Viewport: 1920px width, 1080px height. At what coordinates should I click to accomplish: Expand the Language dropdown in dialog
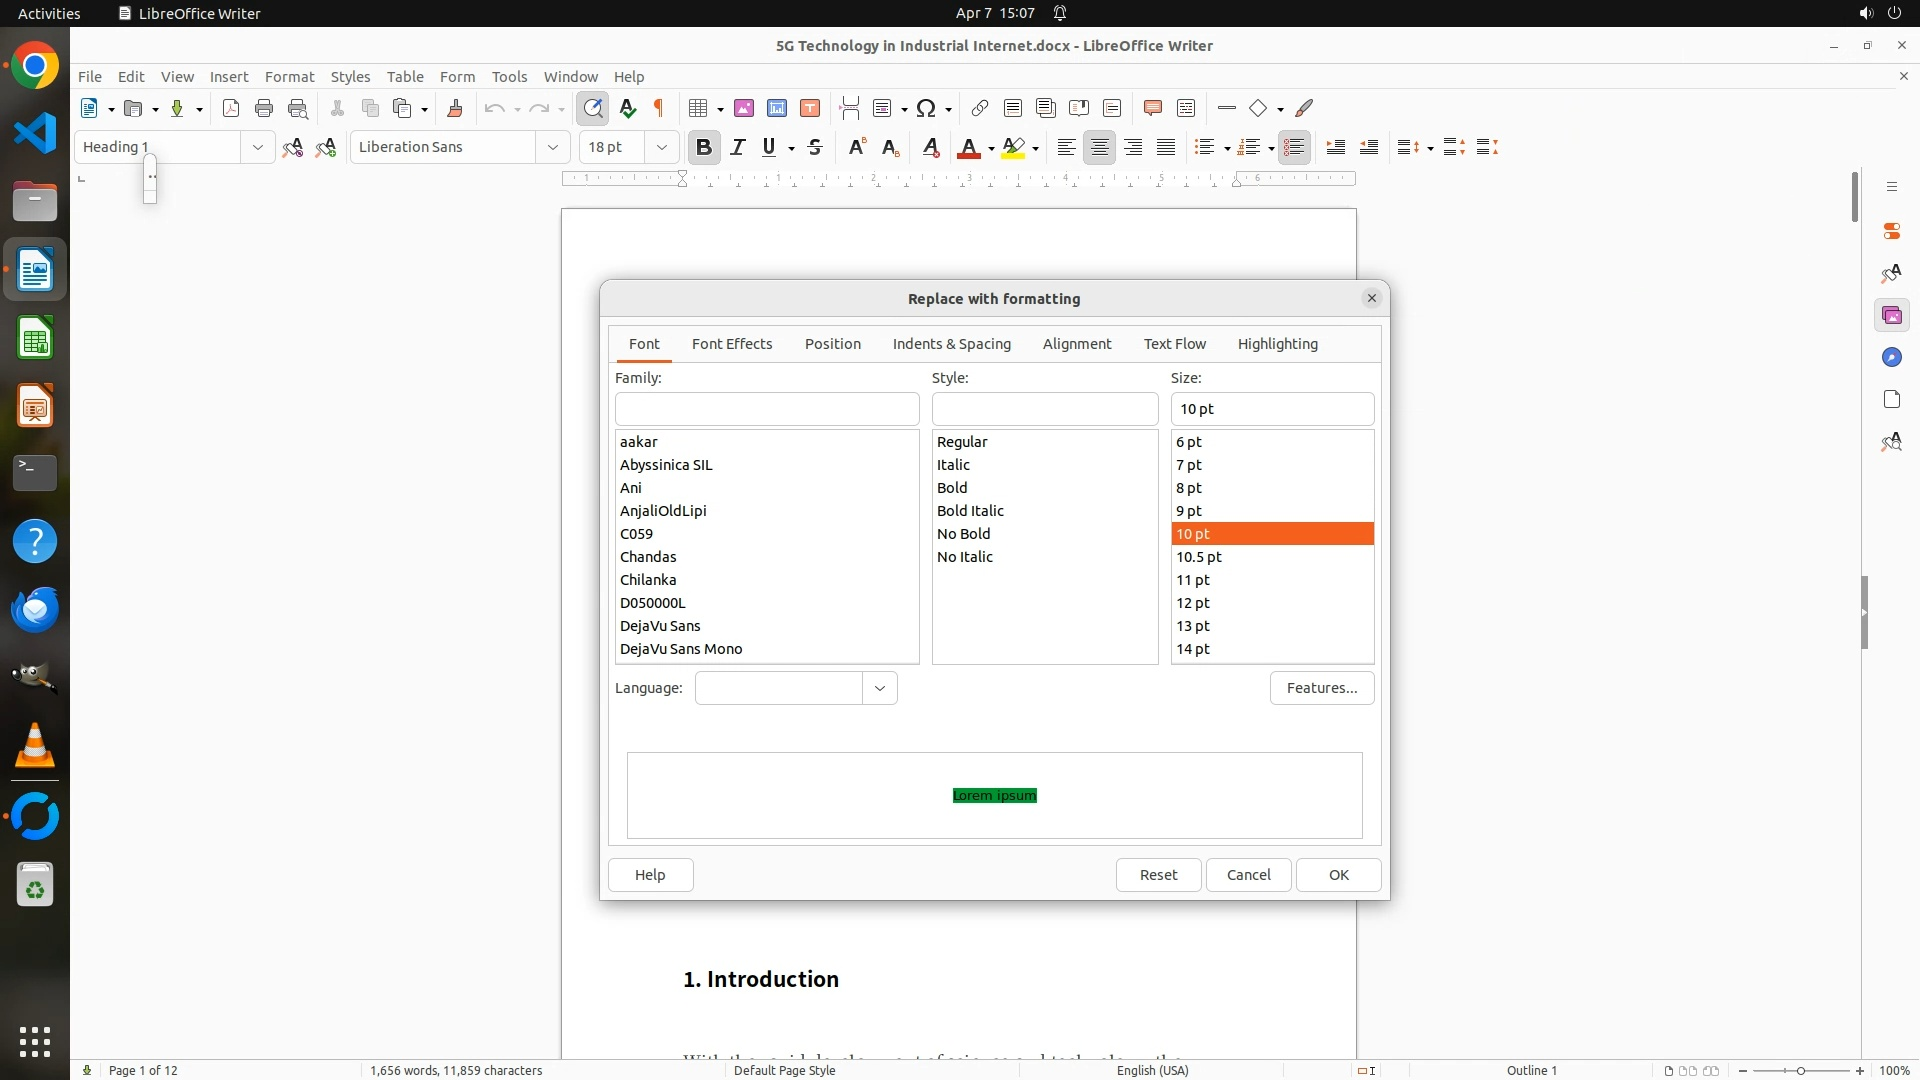[x=879, y=688]
